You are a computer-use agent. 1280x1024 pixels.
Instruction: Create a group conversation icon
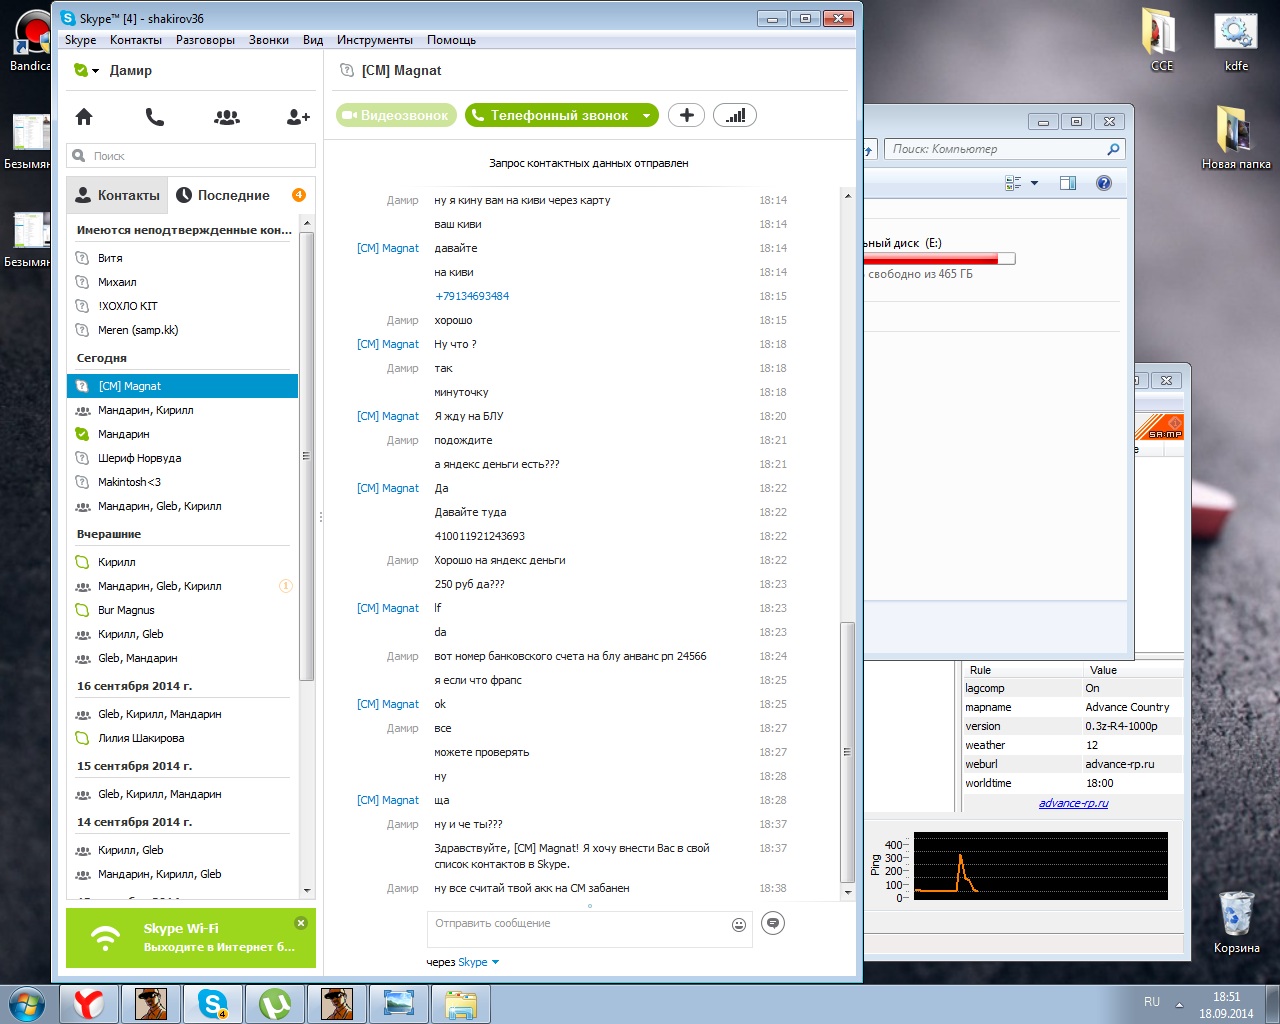pos(227,117)
